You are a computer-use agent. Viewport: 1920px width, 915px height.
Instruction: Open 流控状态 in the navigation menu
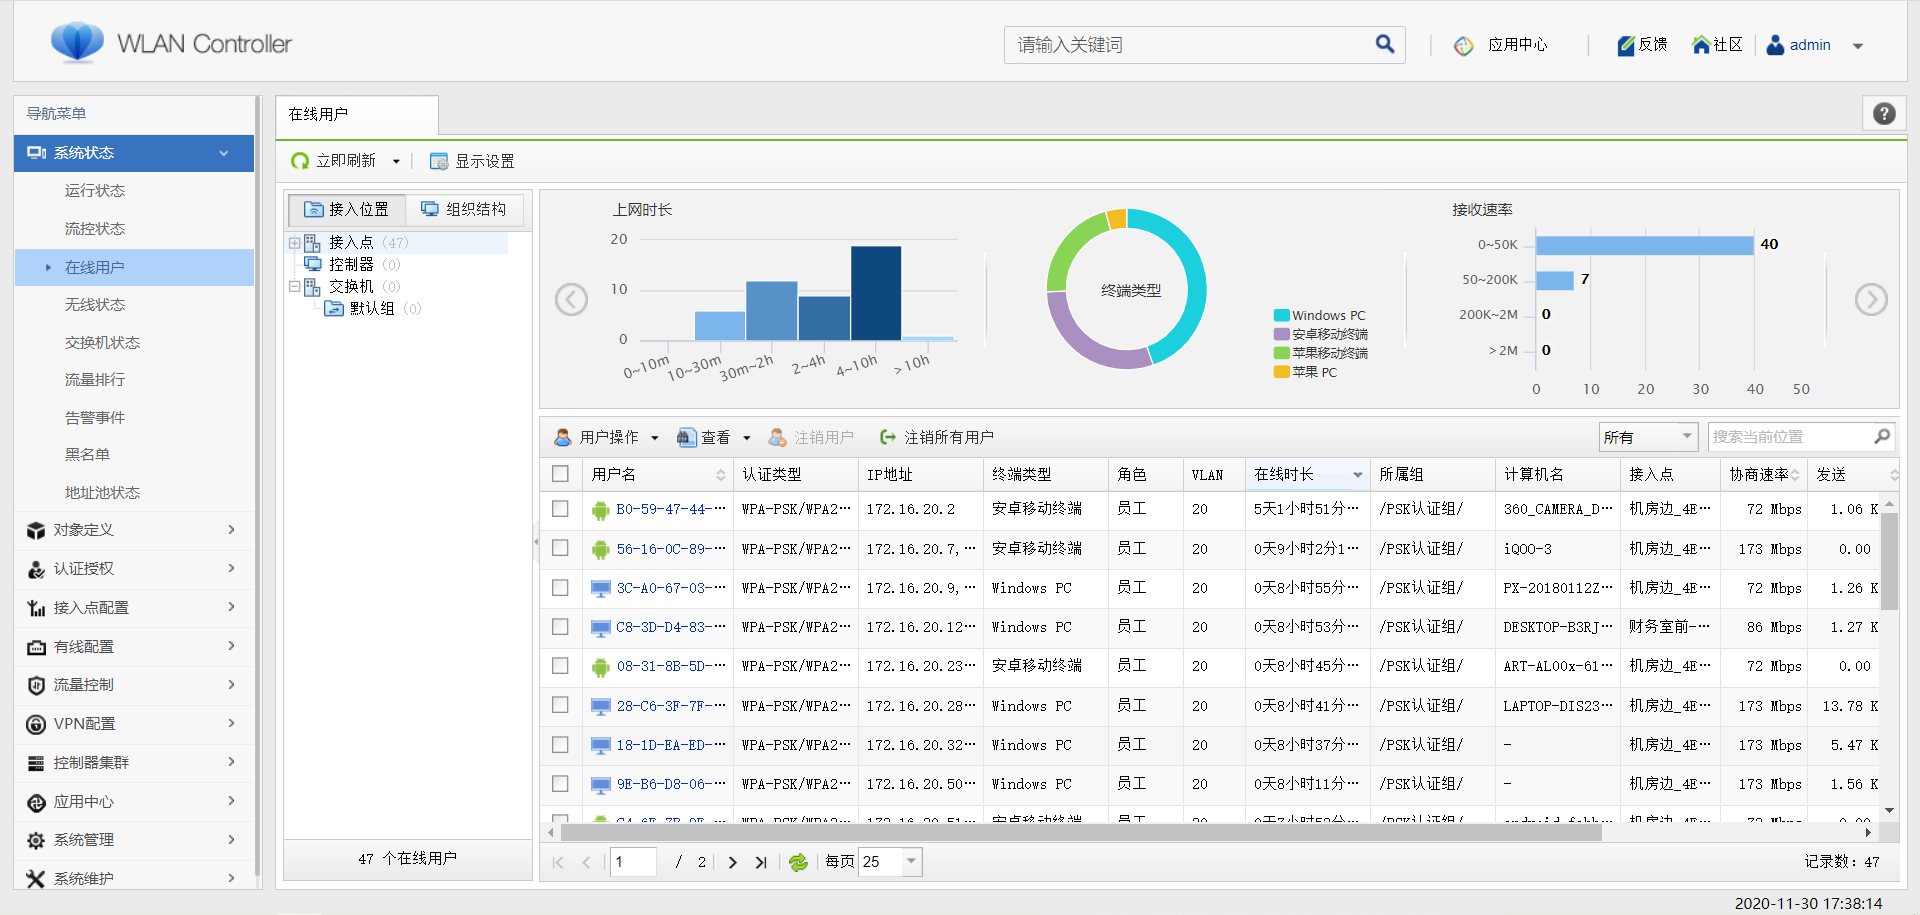click(95, 229)
